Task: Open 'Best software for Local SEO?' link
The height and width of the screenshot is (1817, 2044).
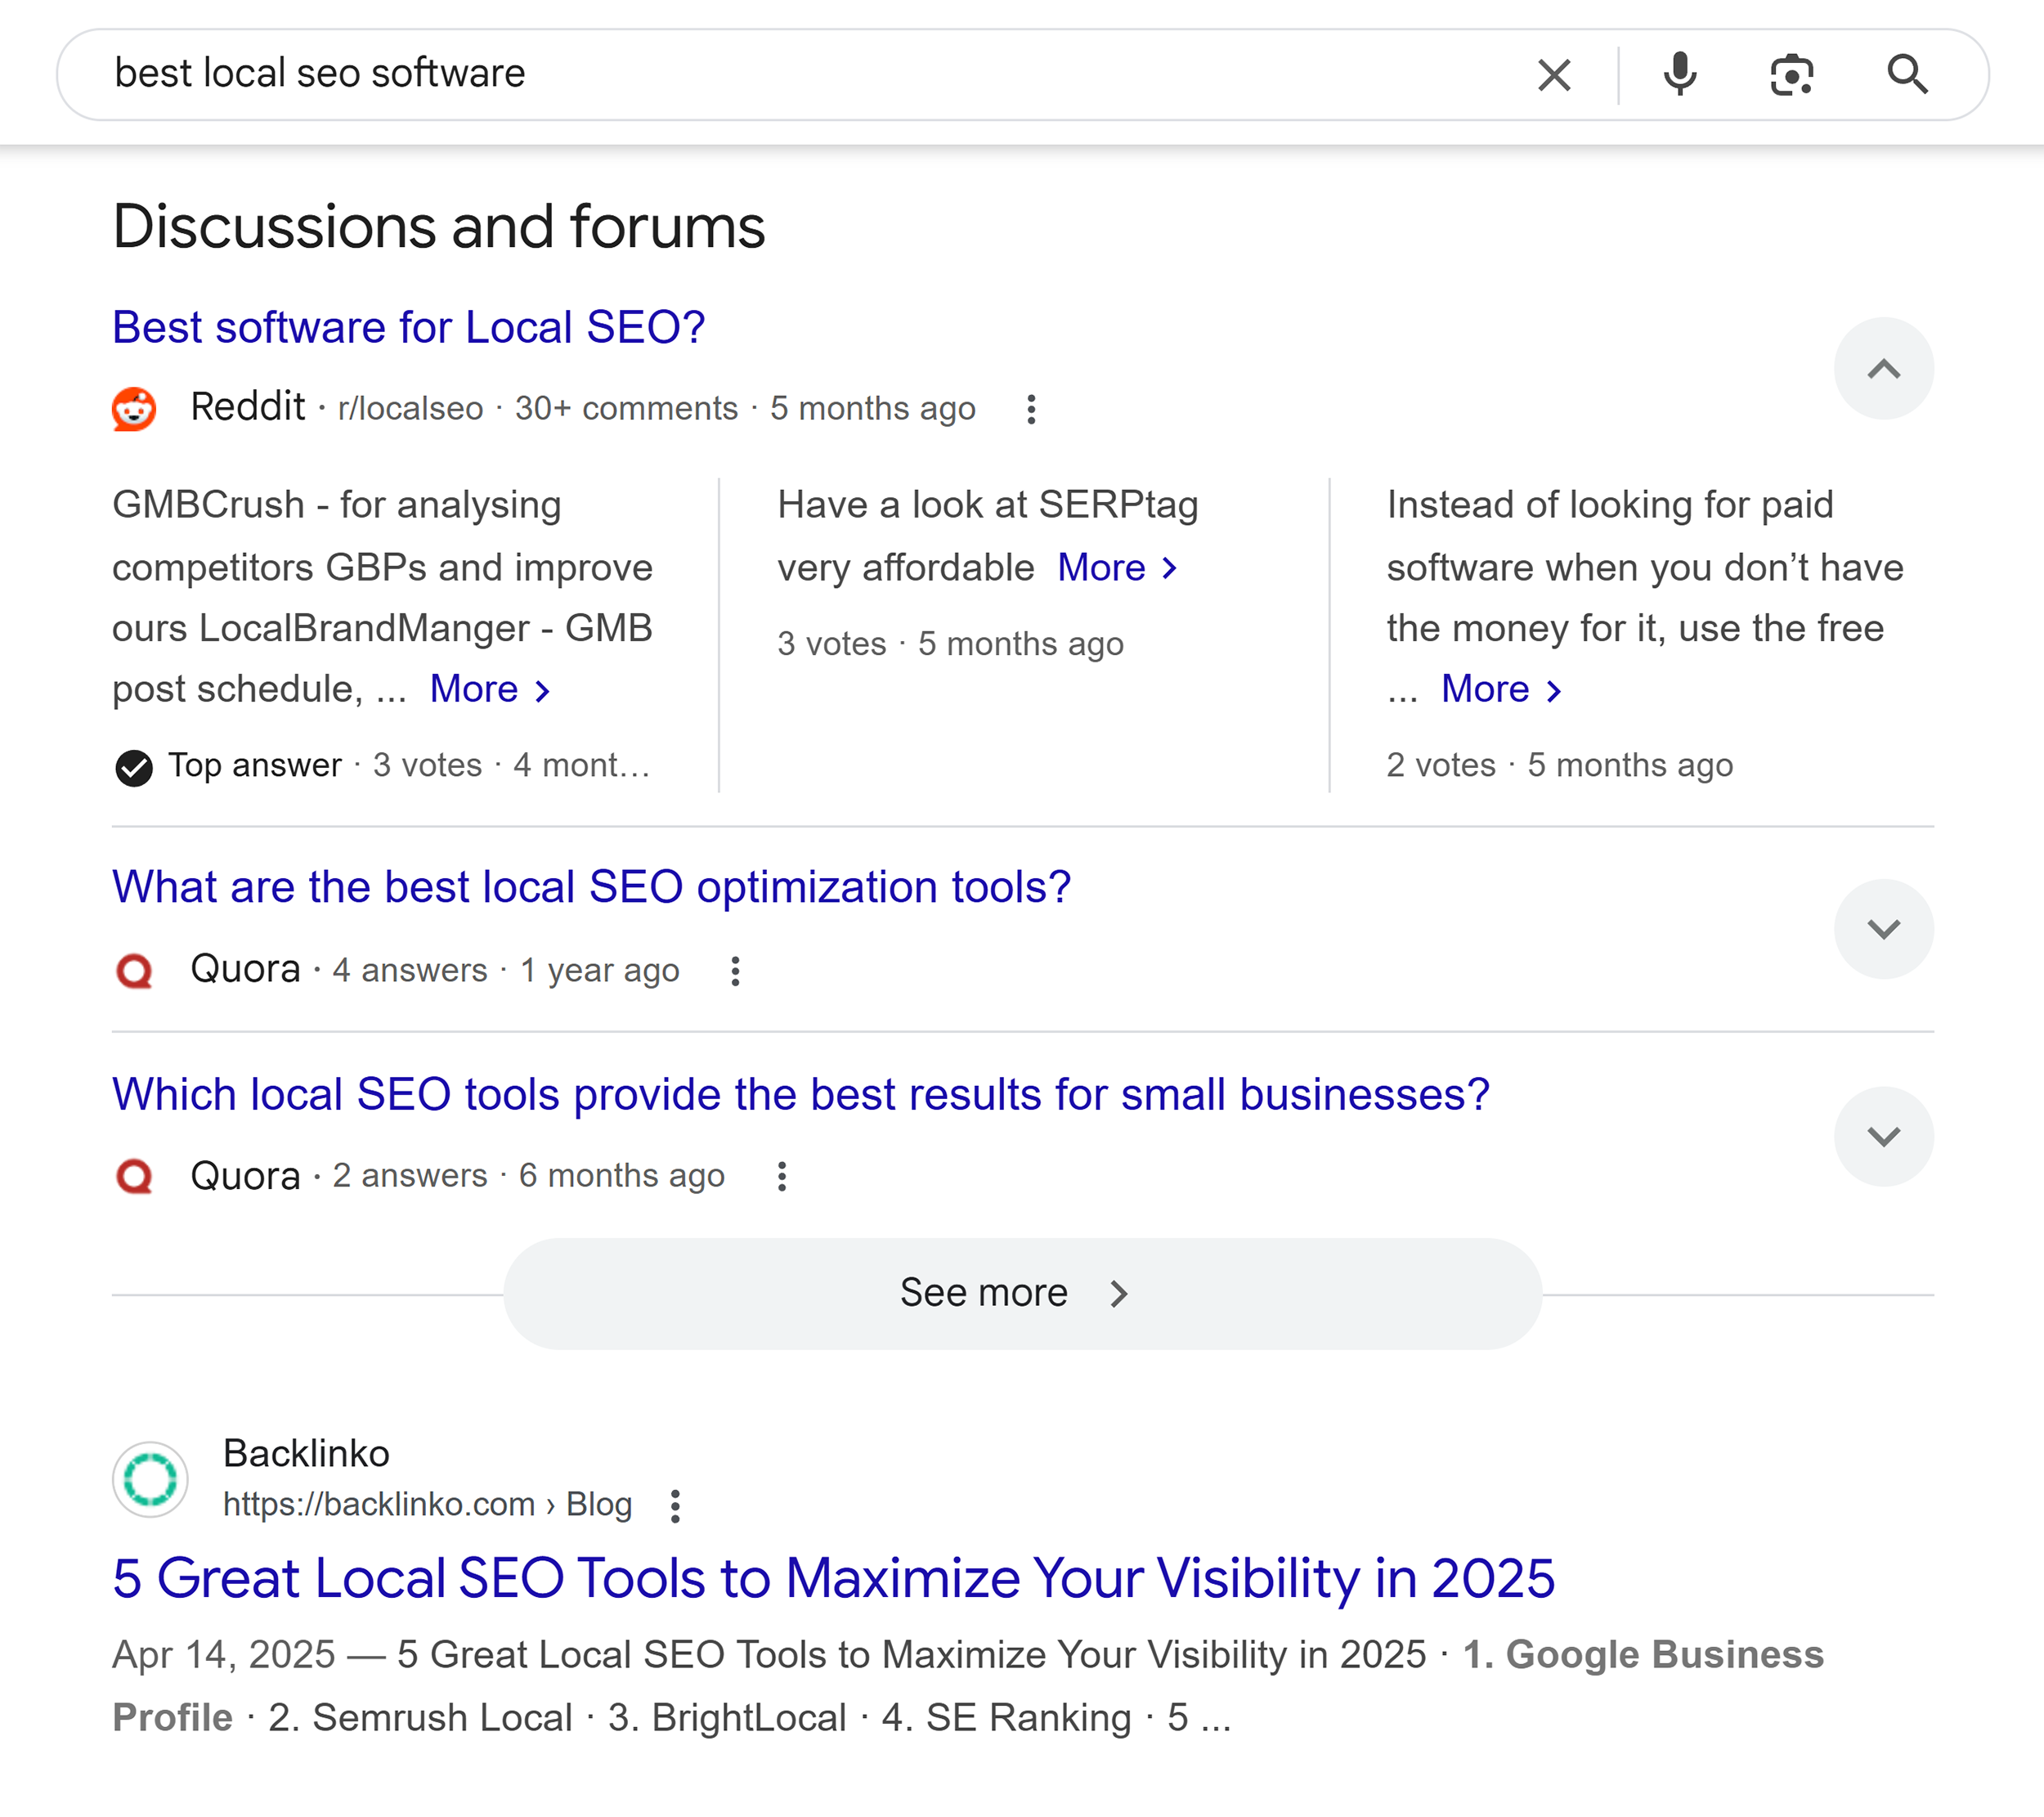Action: point(409,327)
